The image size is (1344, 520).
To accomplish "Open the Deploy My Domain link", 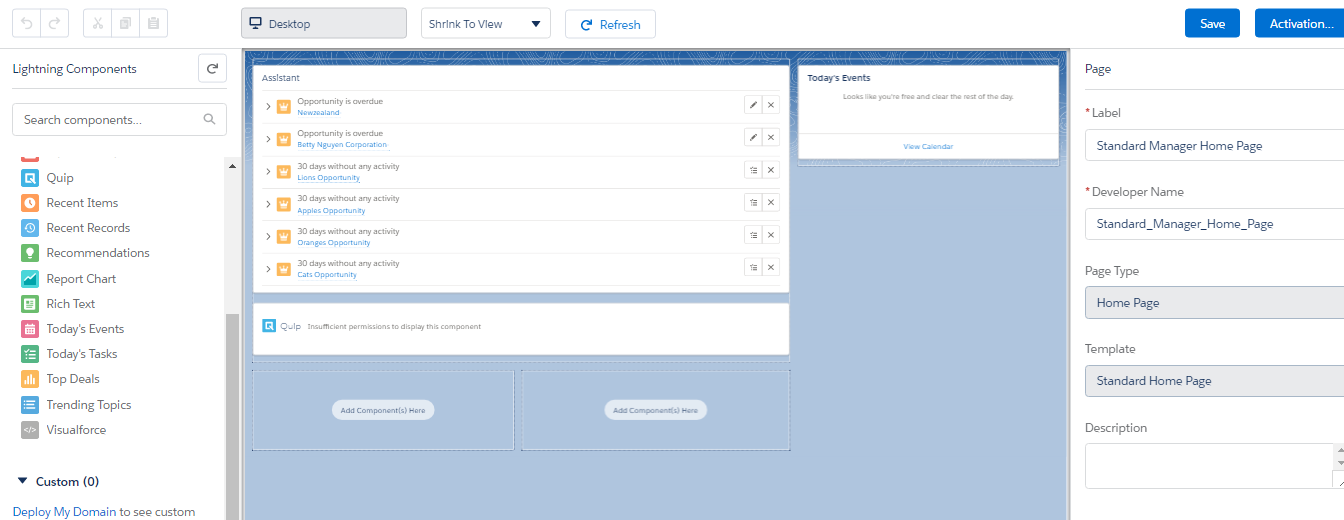I will coord(65,511).
